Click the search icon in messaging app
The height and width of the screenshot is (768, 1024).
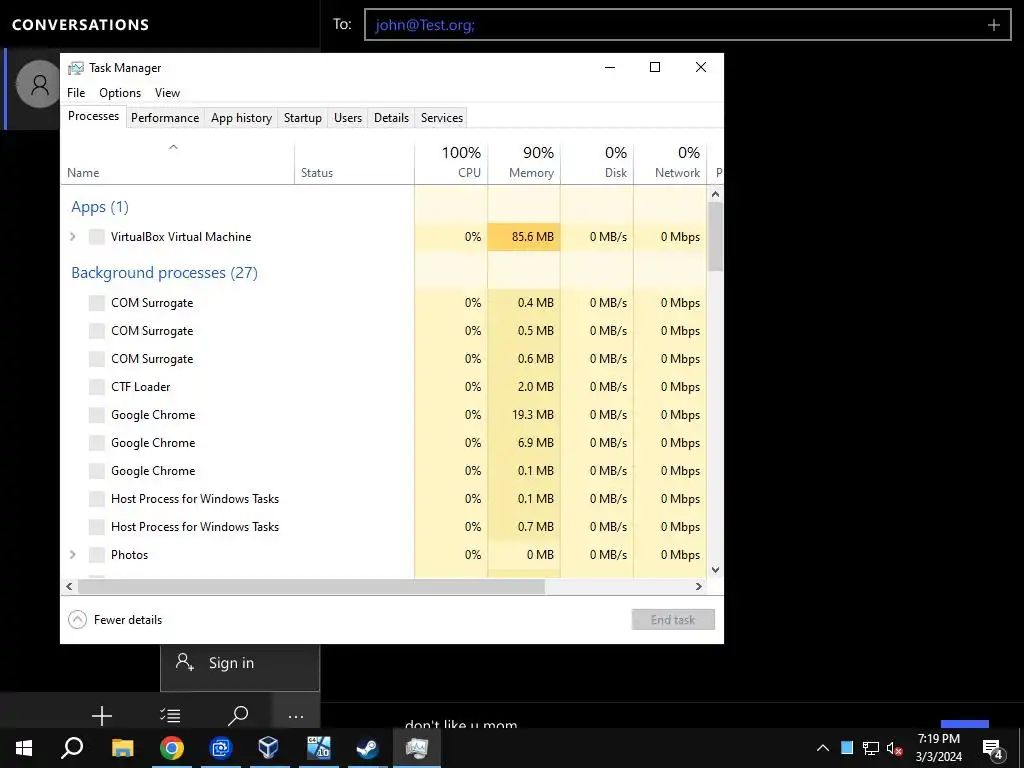238,716
